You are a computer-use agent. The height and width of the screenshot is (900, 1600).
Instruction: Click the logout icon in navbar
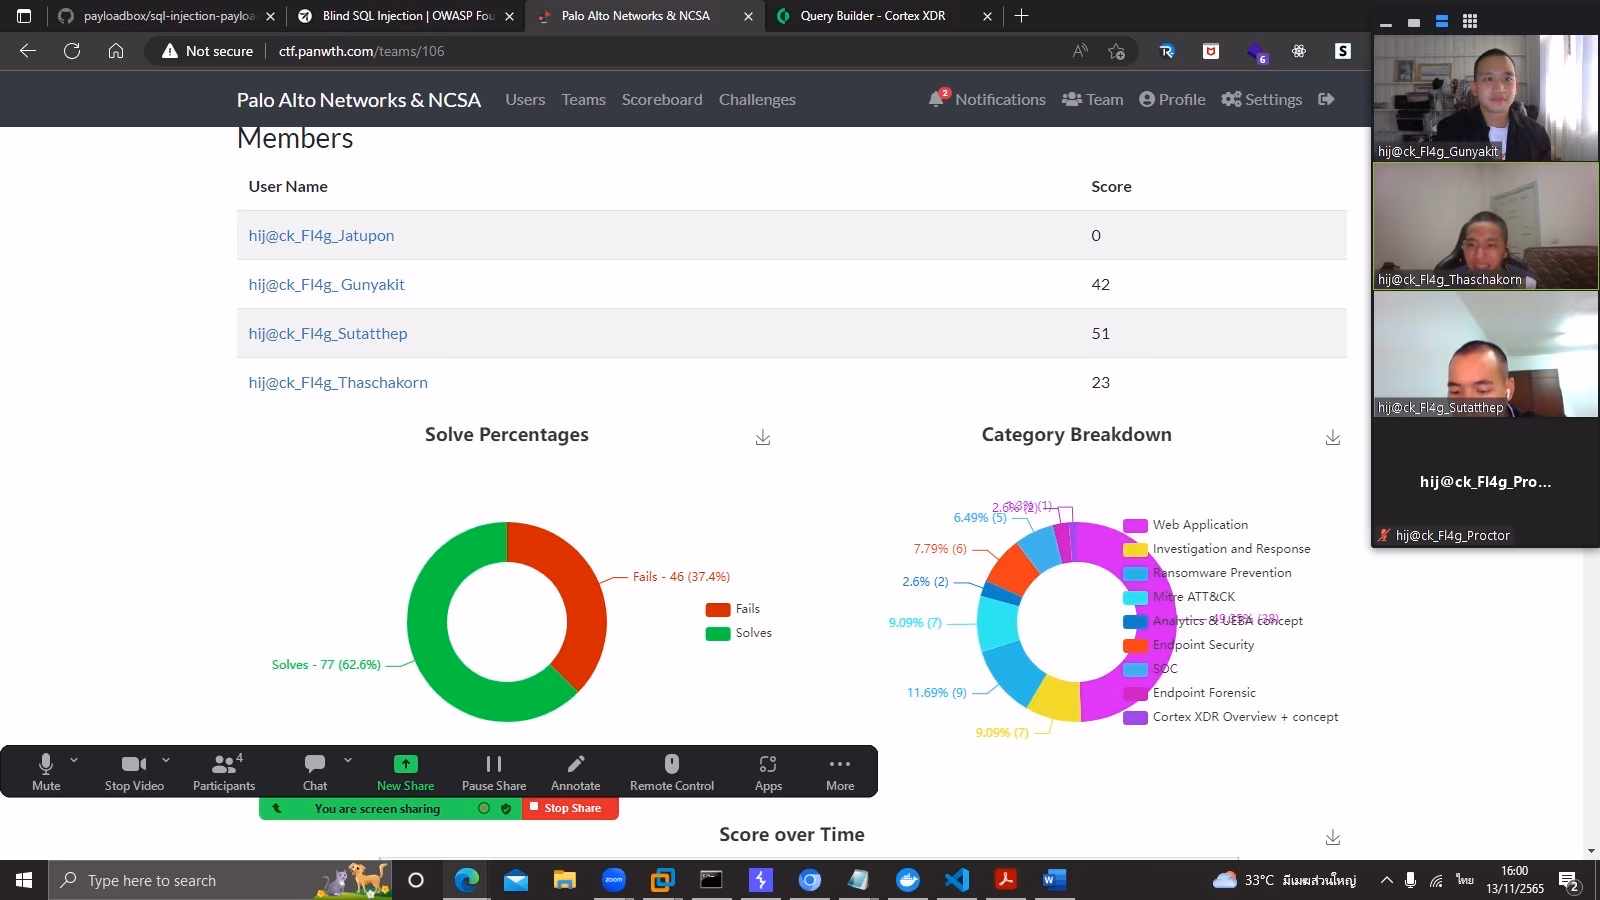[1327, 99]
